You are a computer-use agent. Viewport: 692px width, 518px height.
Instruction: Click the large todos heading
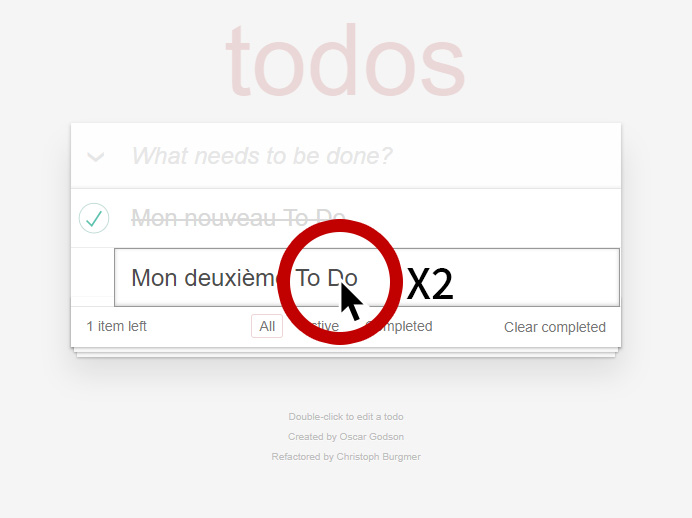pos(345,60)
